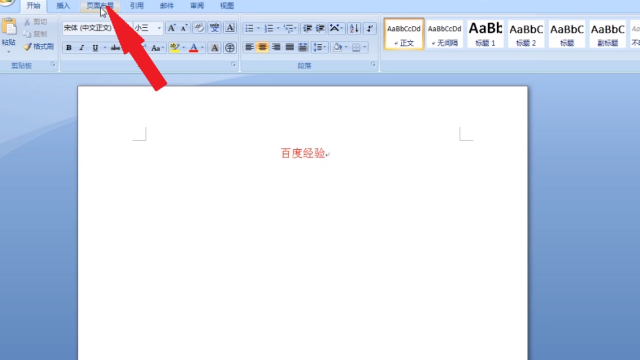Viewport: 640px width, 360px height.
Task: Click the Office button
Action: pyautogui.click(x=7, y=3)
